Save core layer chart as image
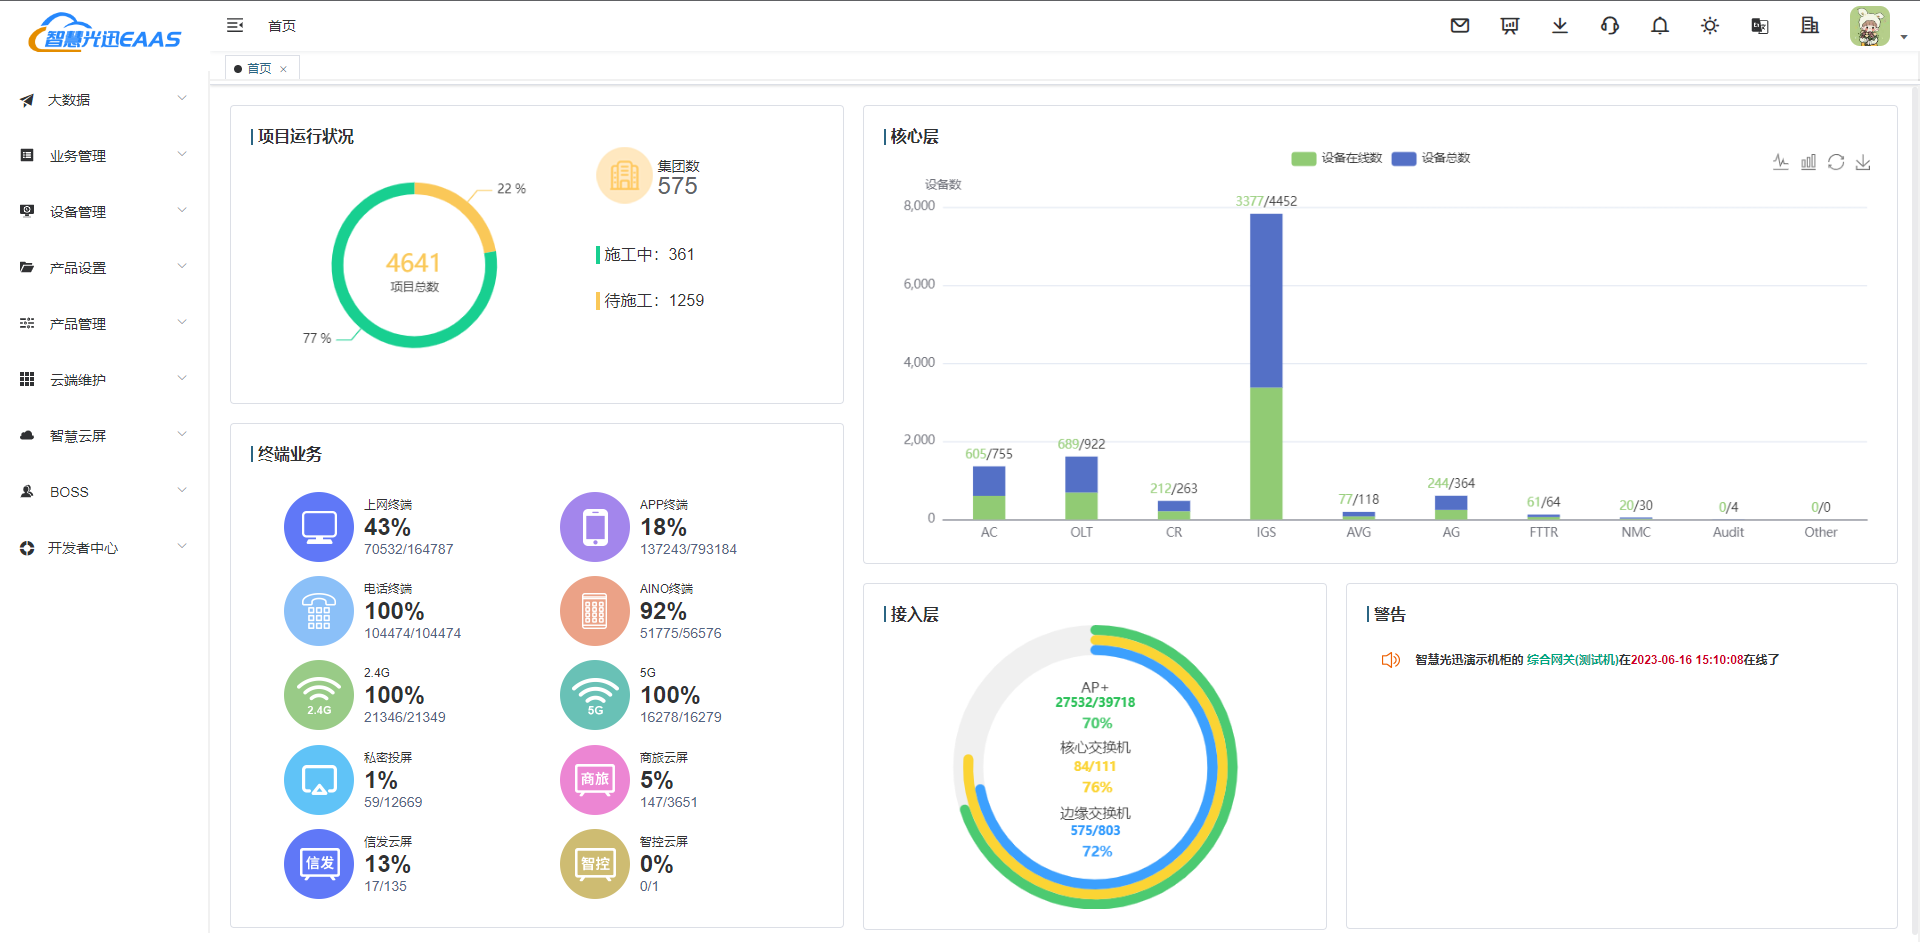 point(1863,162)
